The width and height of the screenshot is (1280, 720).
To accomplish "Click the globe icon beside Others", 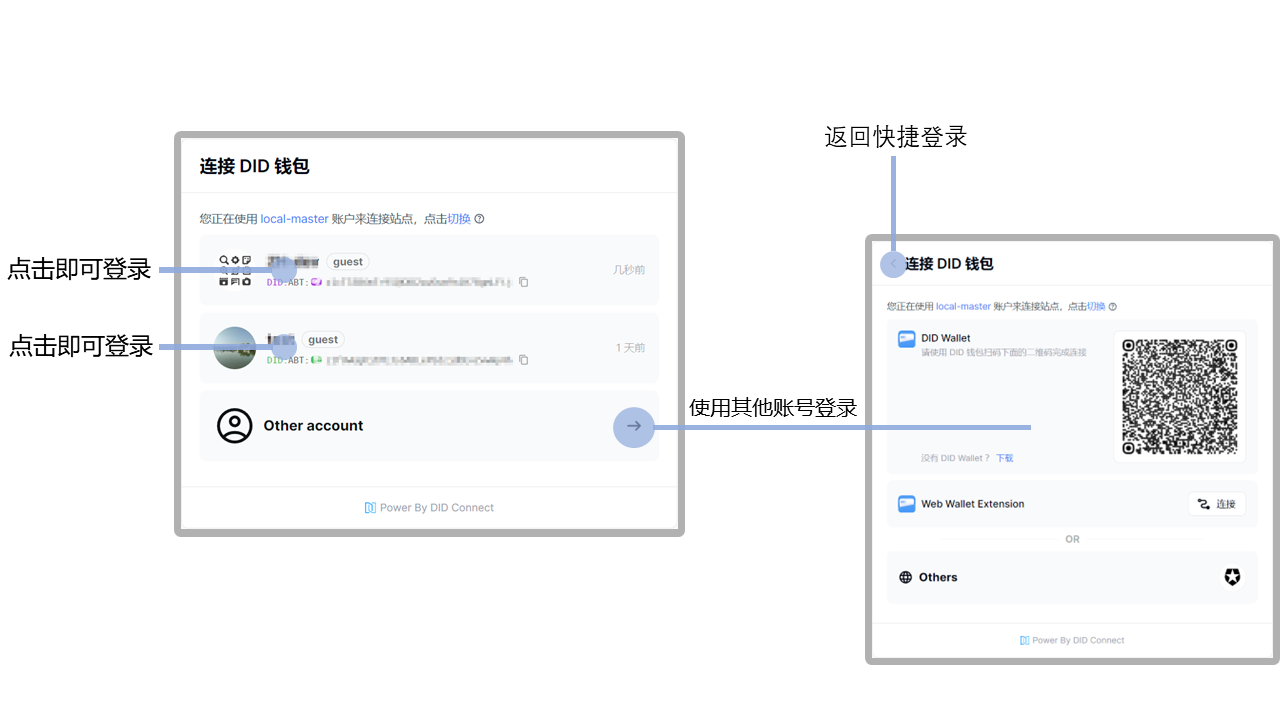I will 905,577.
